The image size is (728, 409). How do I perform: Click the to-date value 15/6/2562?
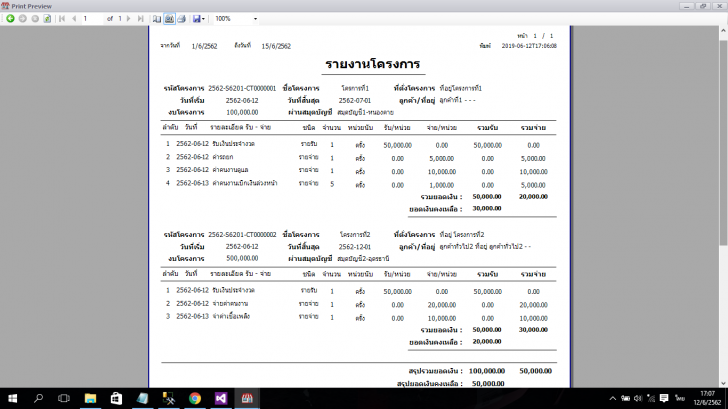point(276,46)
